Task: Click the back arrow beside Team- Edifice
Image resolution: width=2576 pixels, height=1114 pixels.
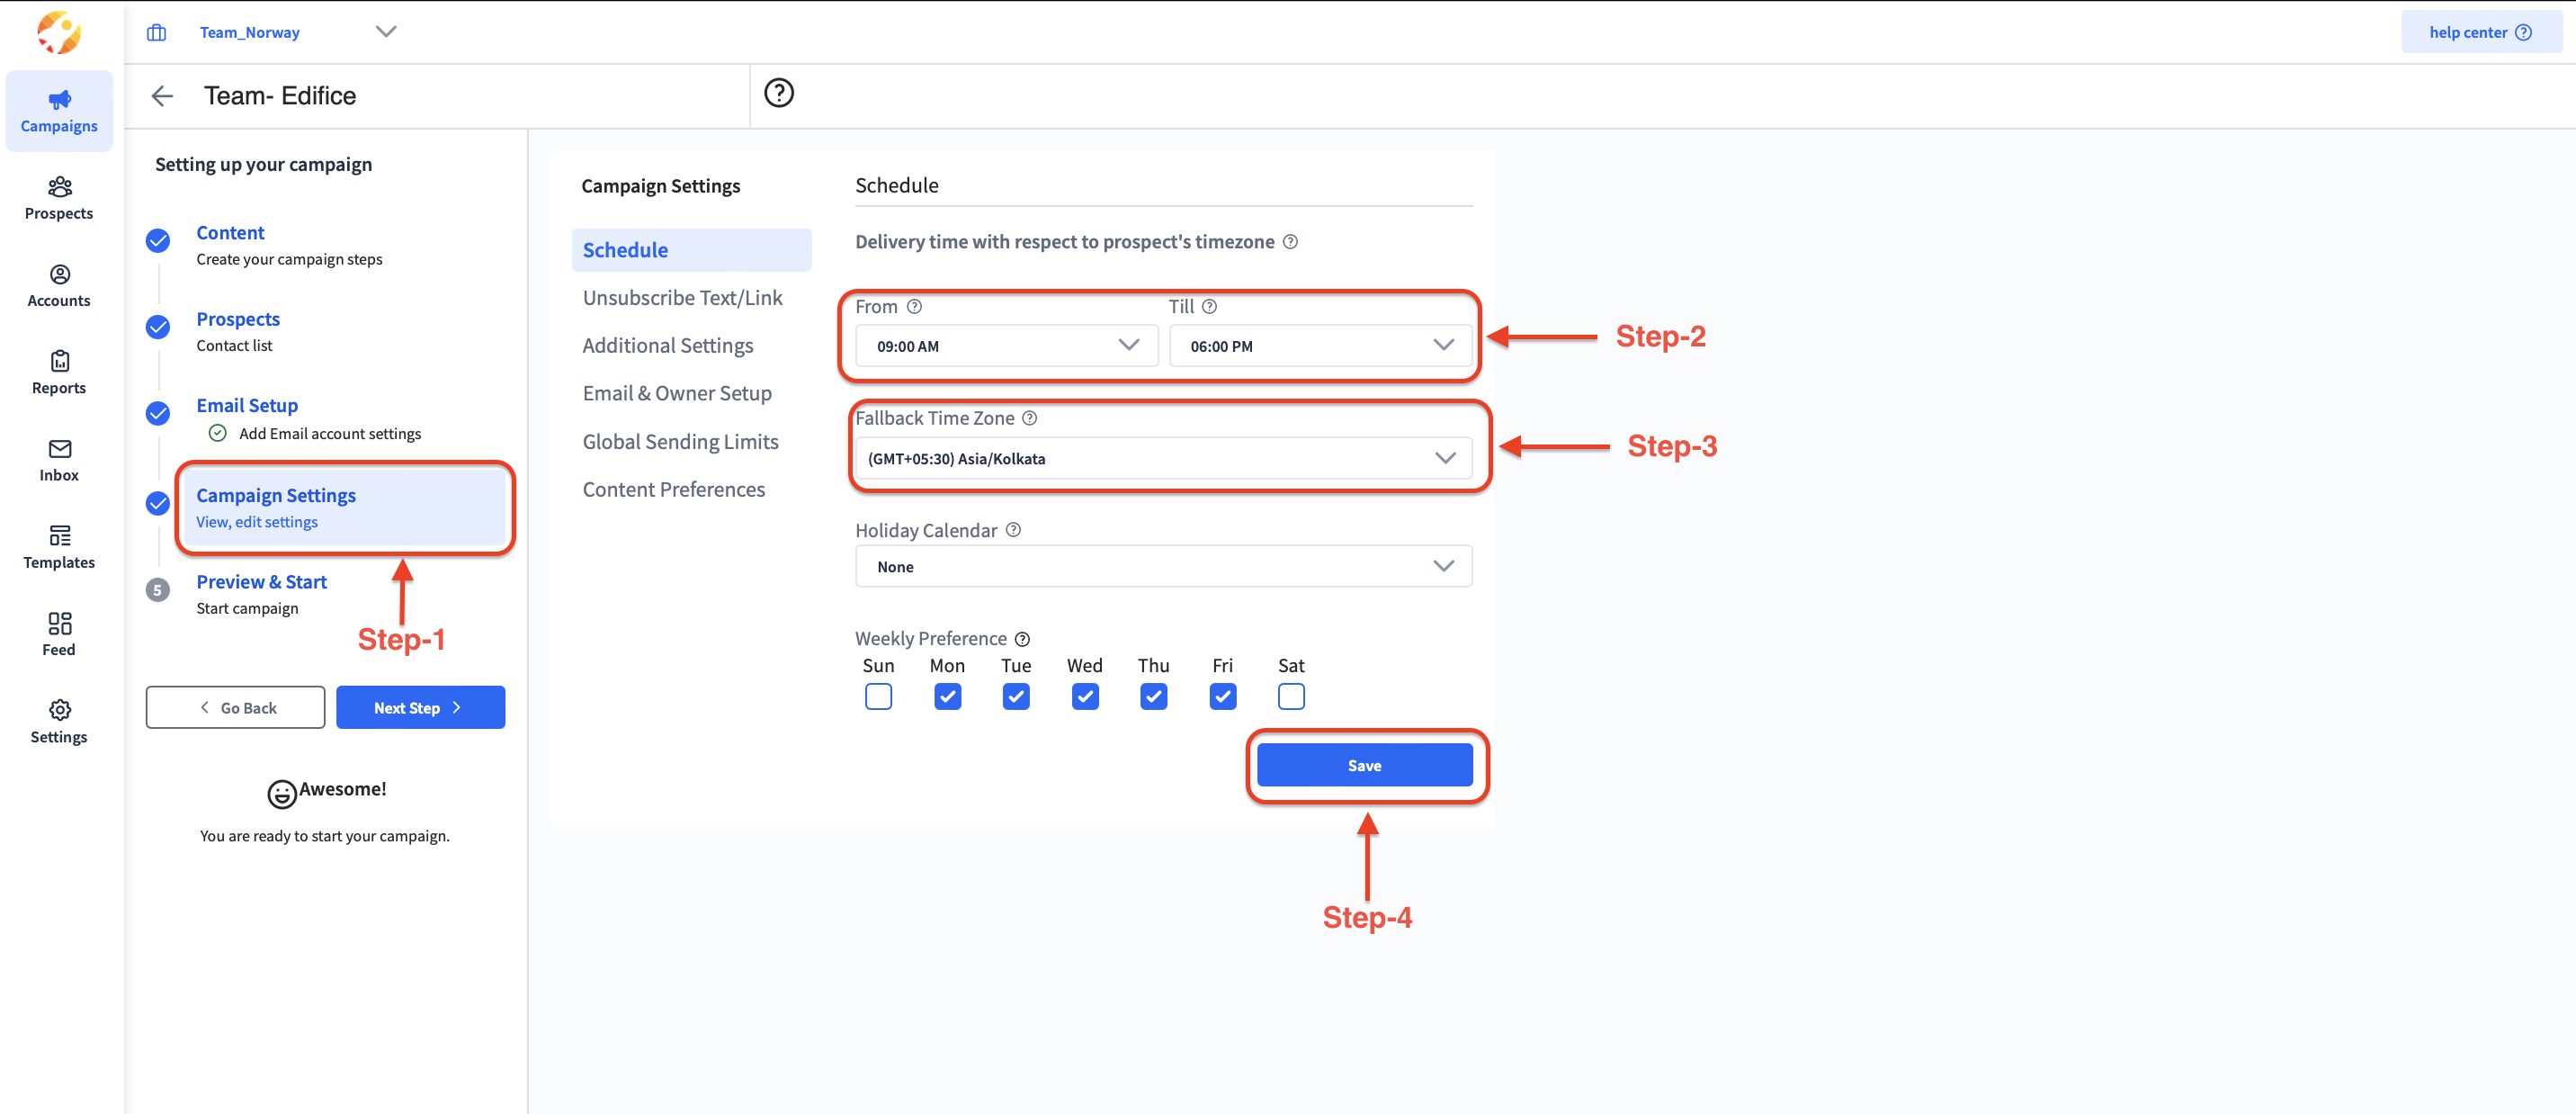Action: coord(162,96)
